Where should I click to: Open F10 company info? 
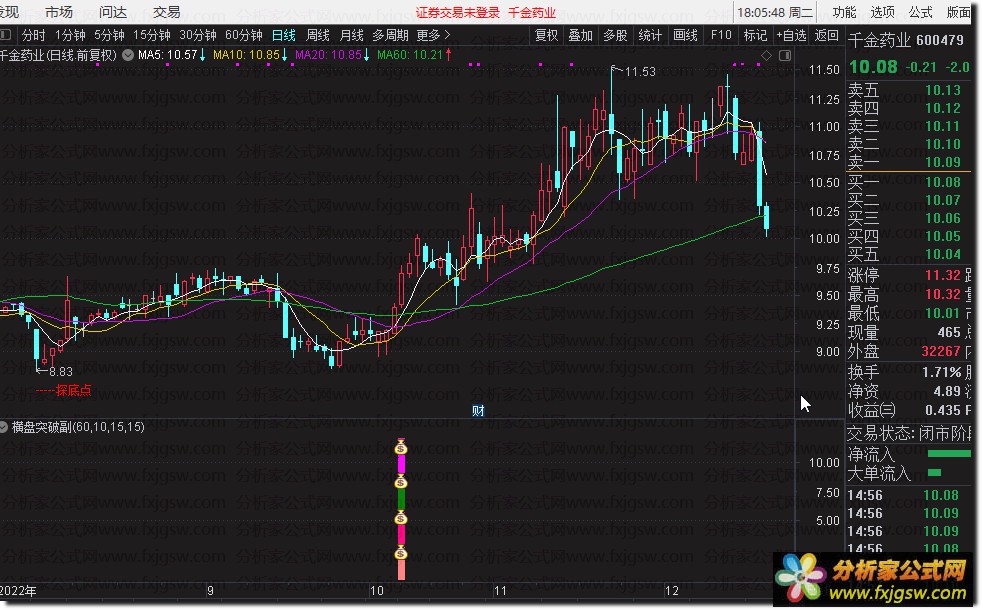[721, 35]
